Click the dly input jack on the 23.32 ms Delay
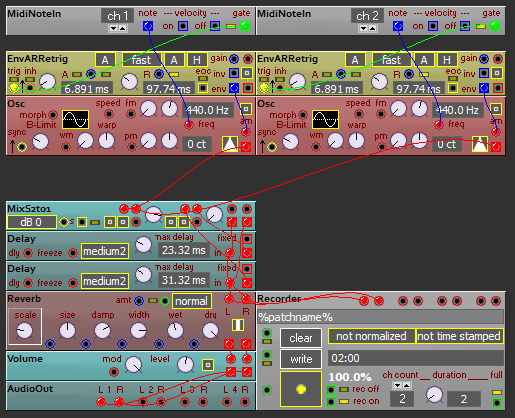 coord(28,253)
